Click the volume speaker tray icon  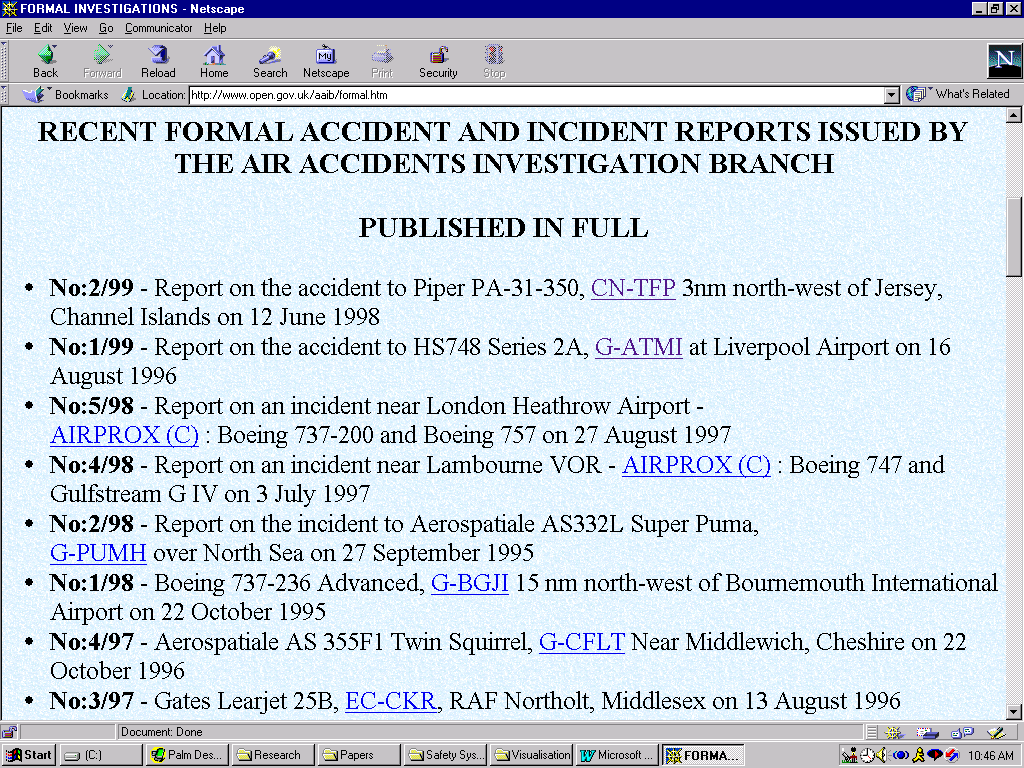pos(882,756)
